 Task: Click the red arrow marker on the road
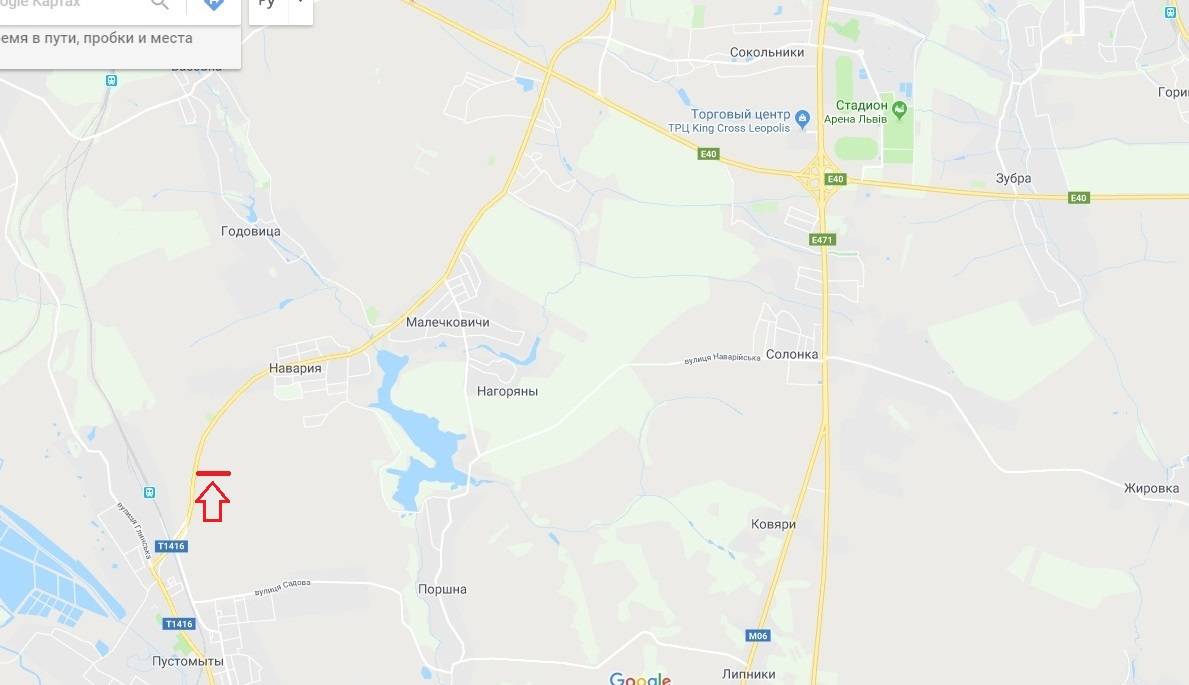point(213,497)
